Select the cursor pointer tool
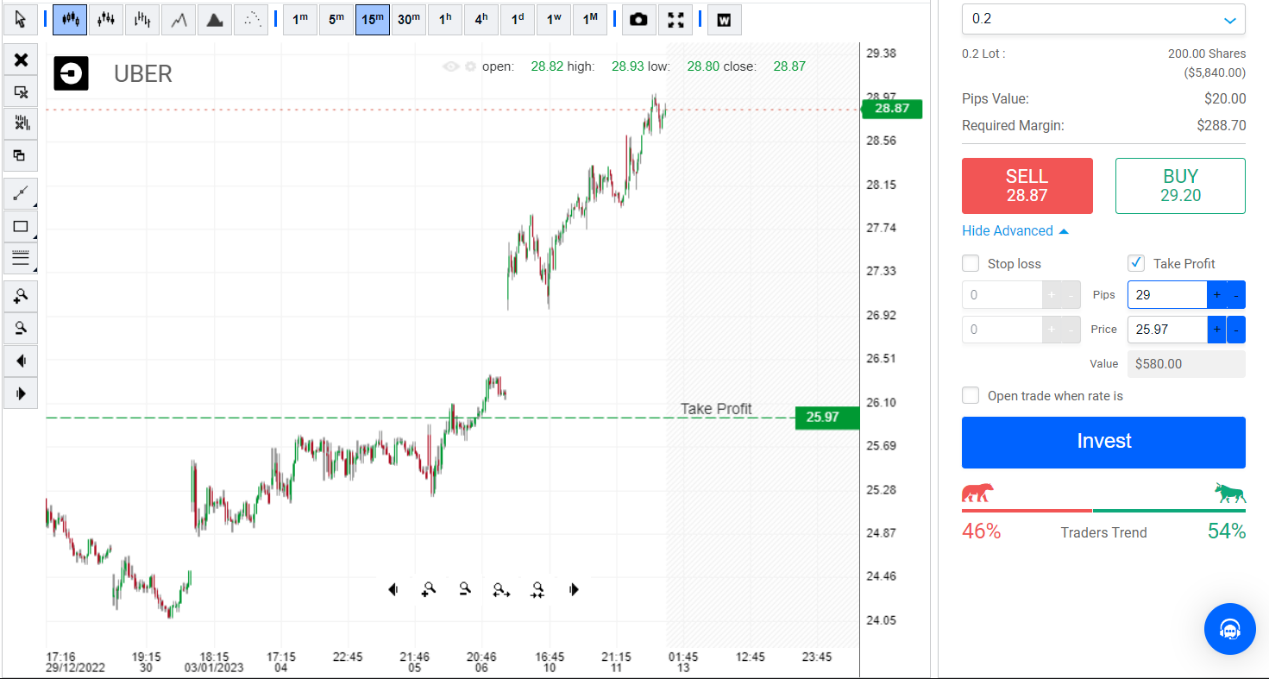The image size is (1269, 679). (20, 19)
